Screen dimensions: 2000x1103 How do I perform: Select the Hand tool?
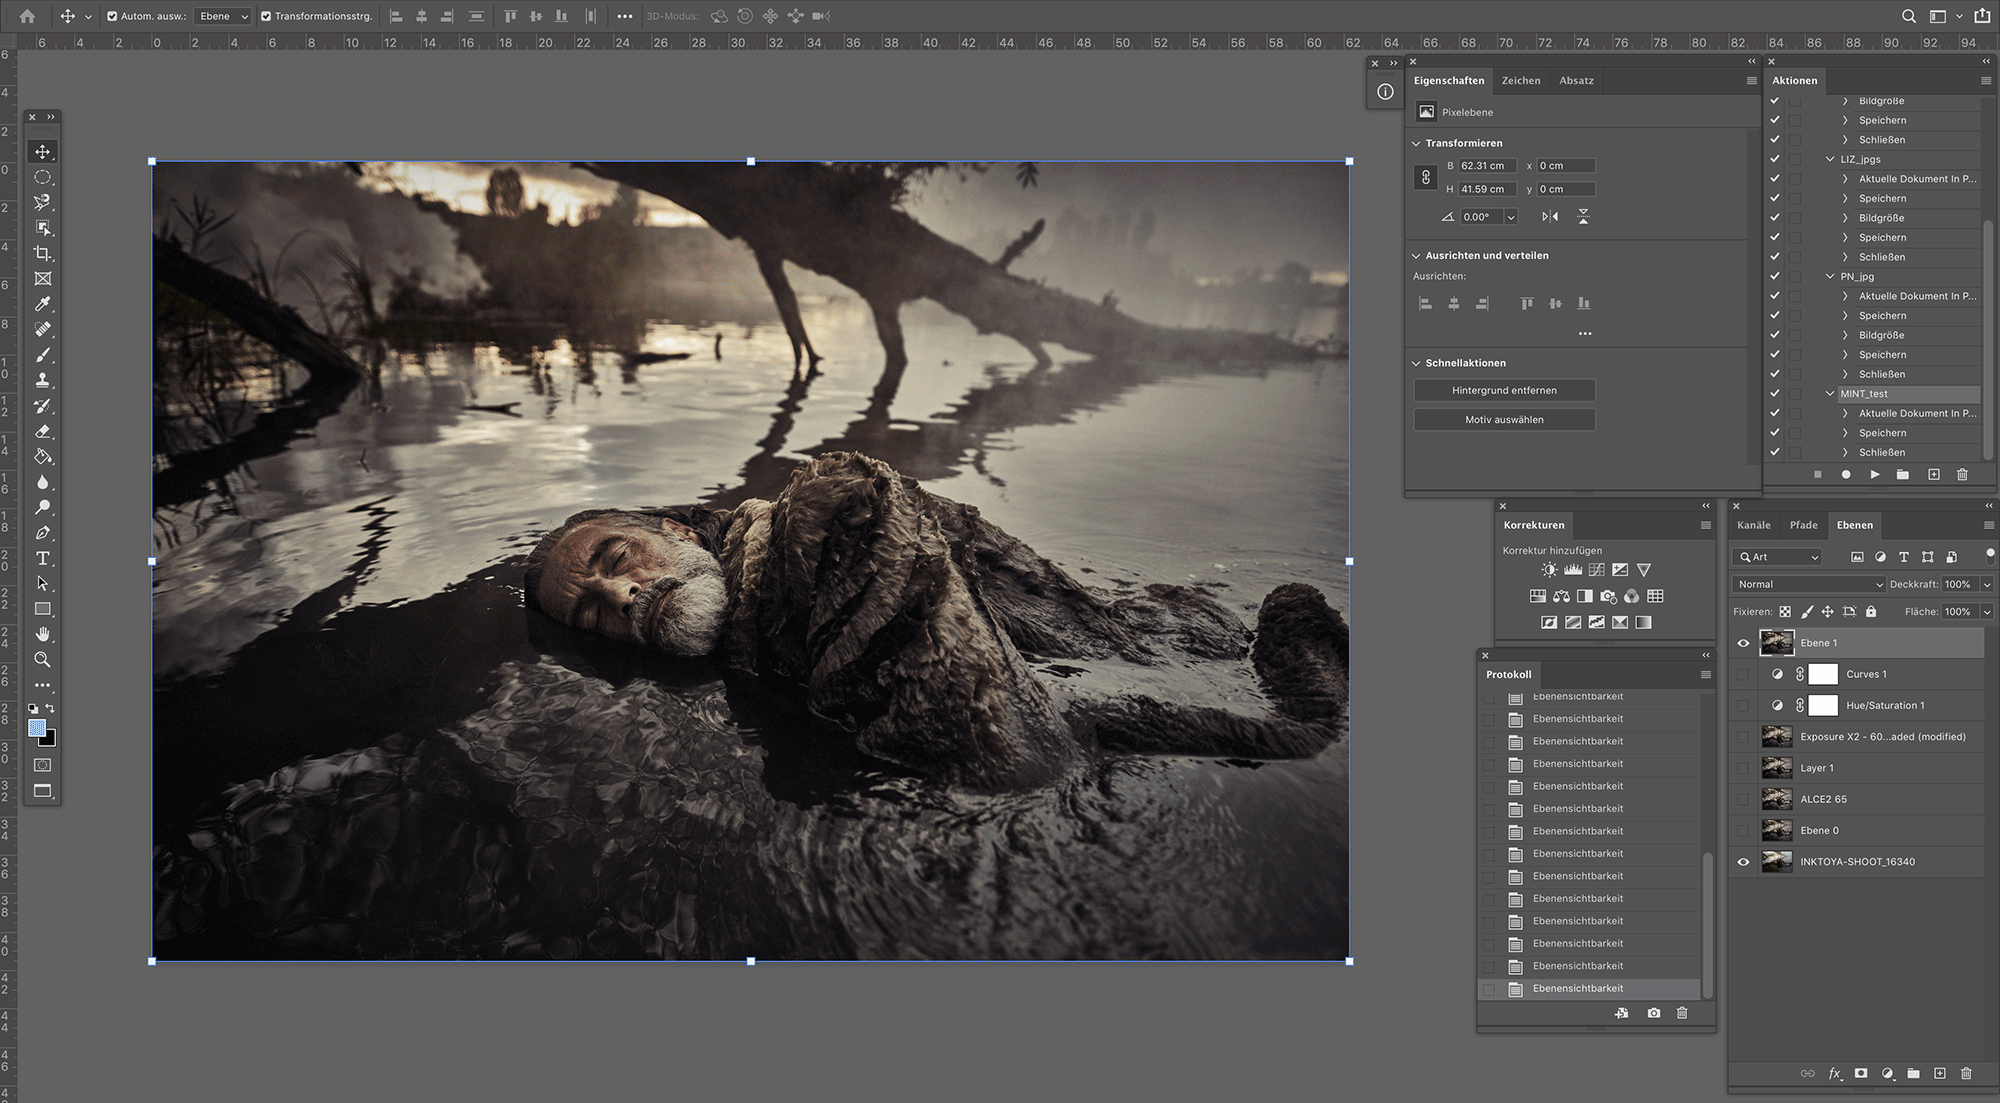(x=42, y=634)
